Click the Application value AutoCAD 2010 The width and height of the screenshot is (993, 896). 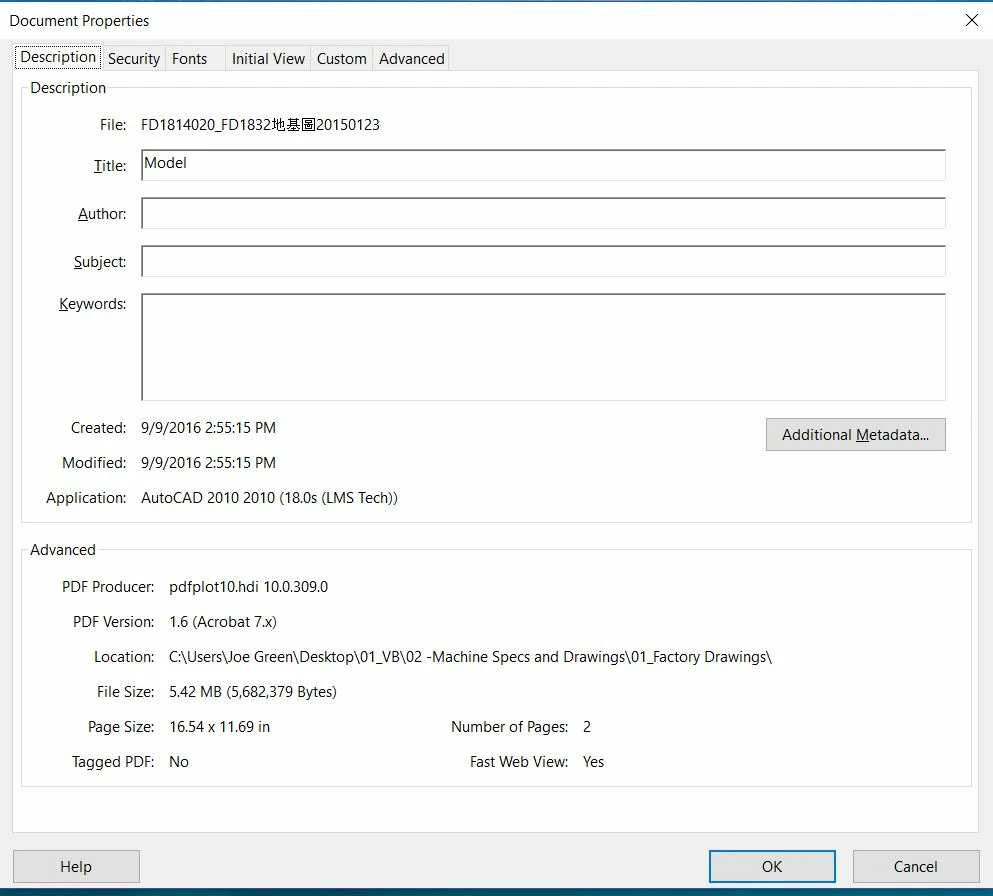click(x=269, y=498)
